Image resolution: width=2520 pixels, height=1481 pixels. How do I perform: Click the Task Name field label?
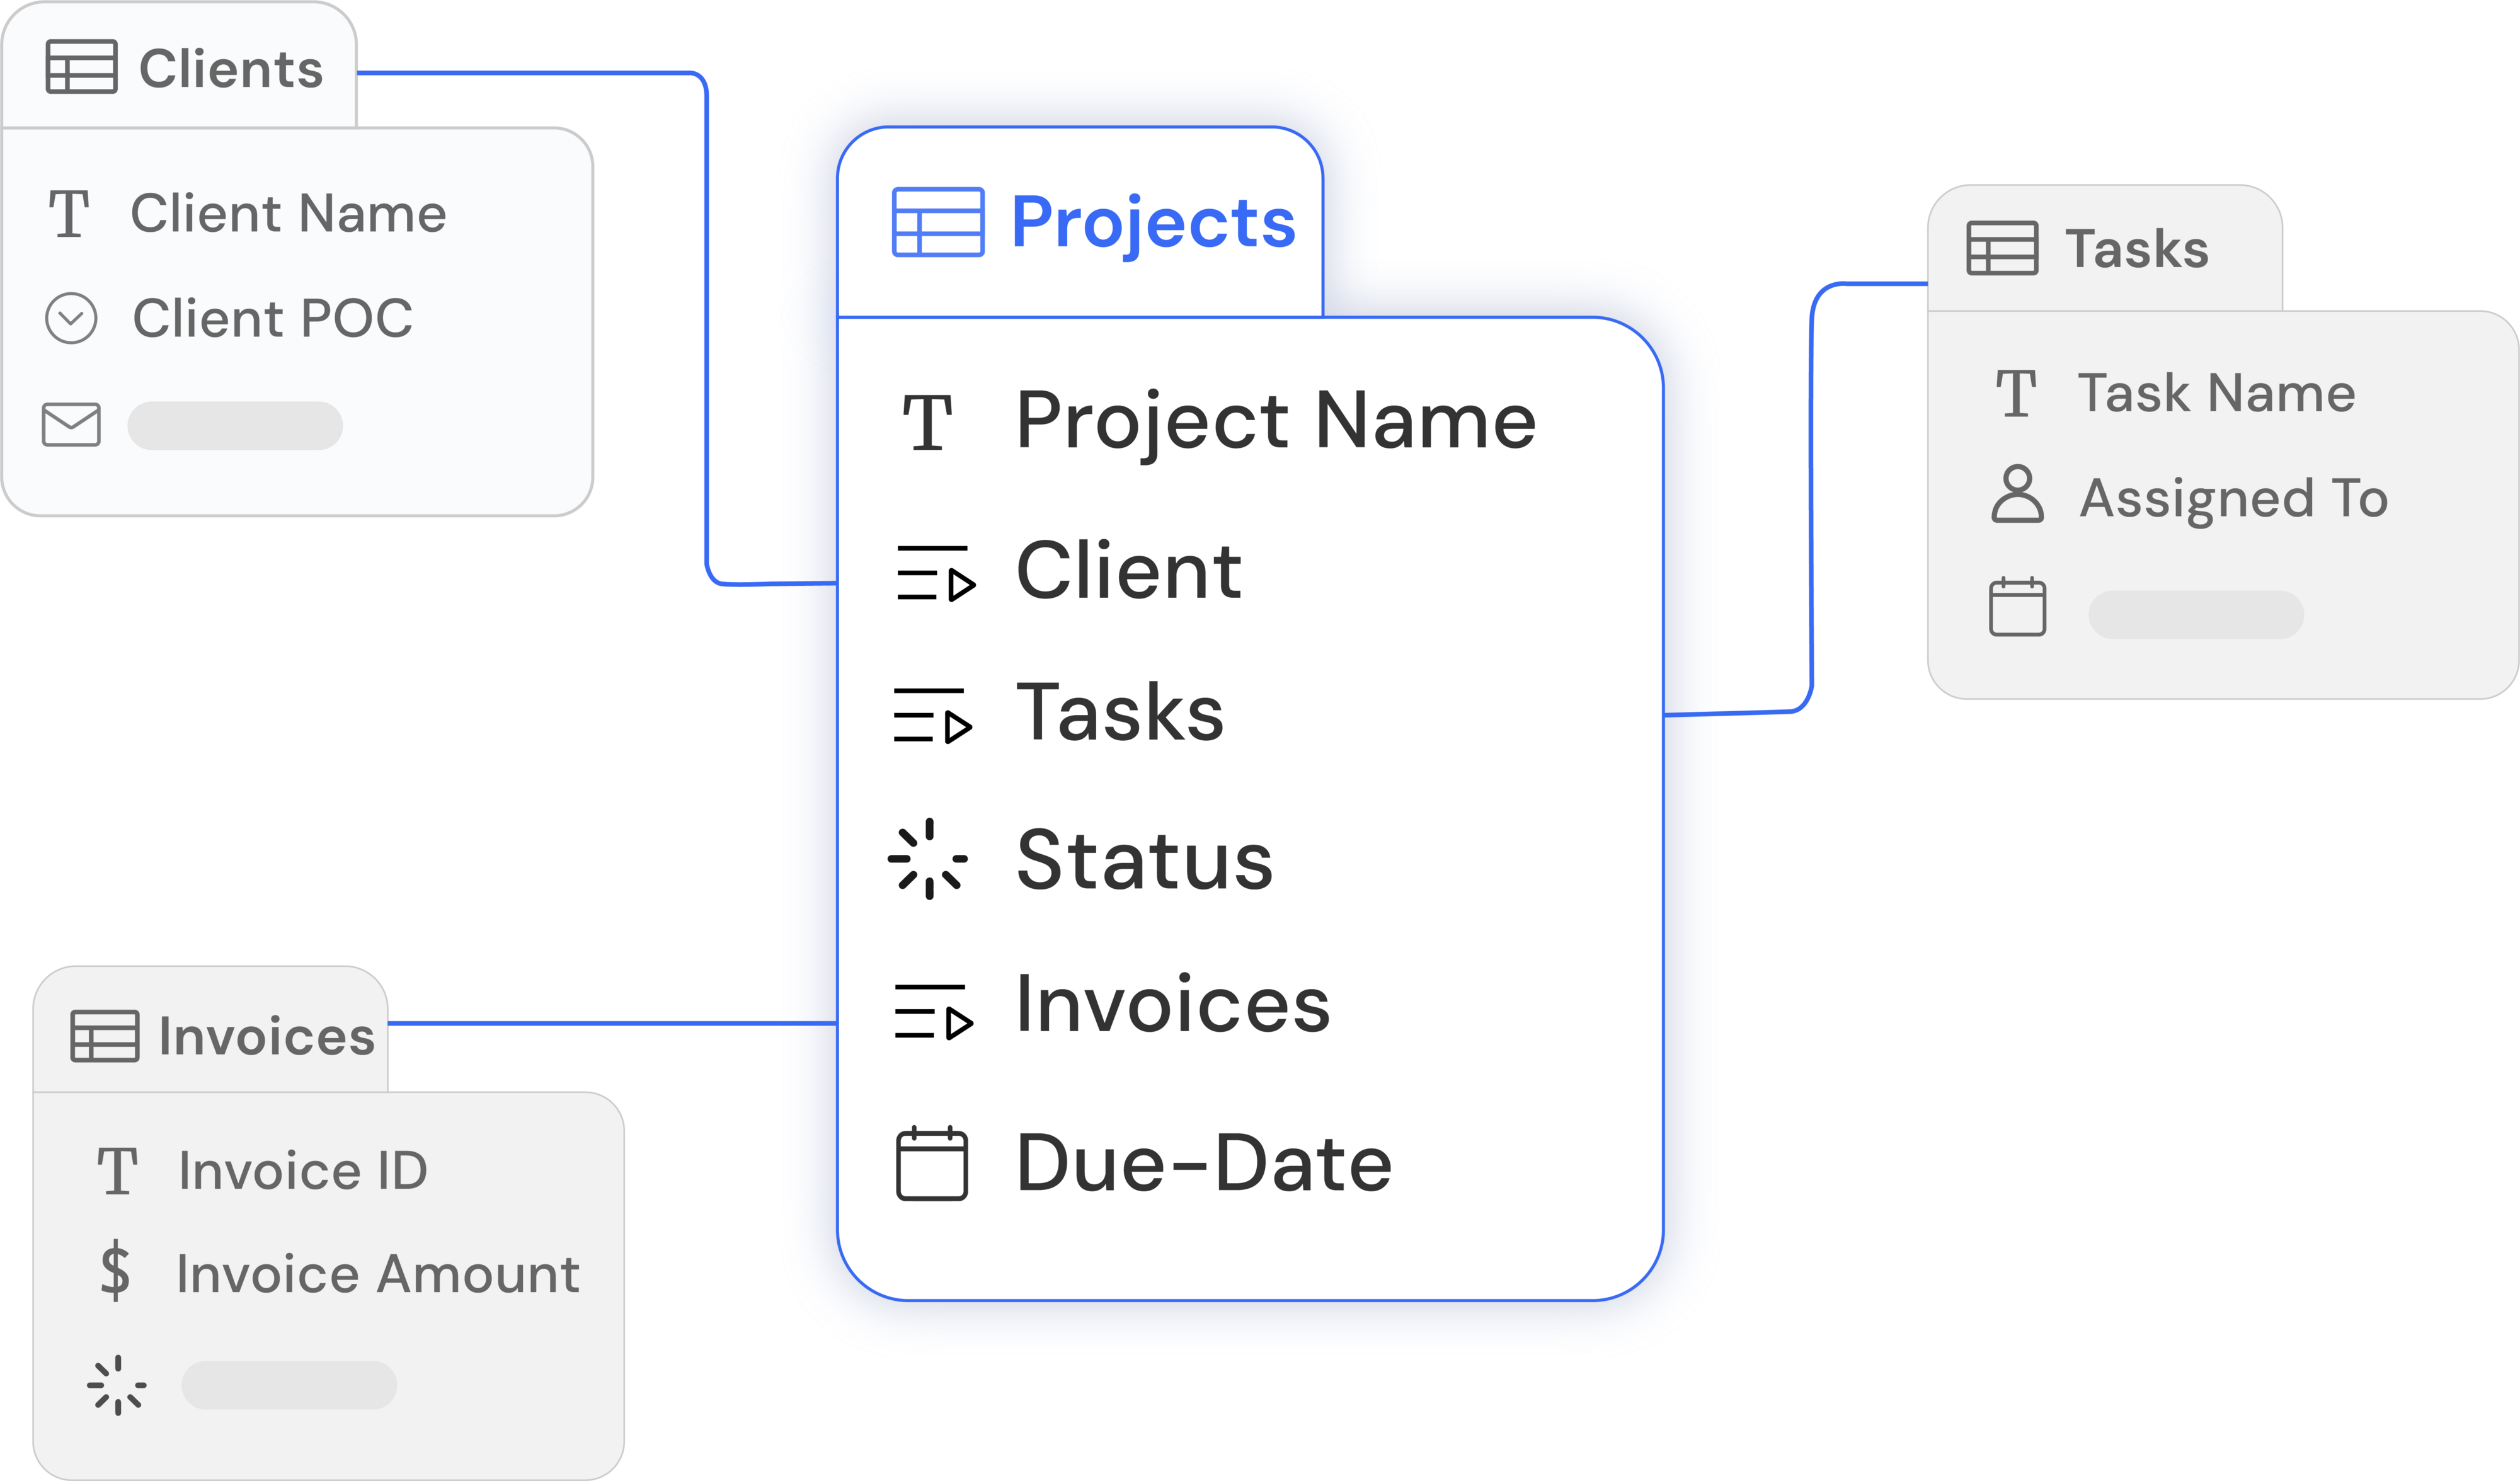2216,393
